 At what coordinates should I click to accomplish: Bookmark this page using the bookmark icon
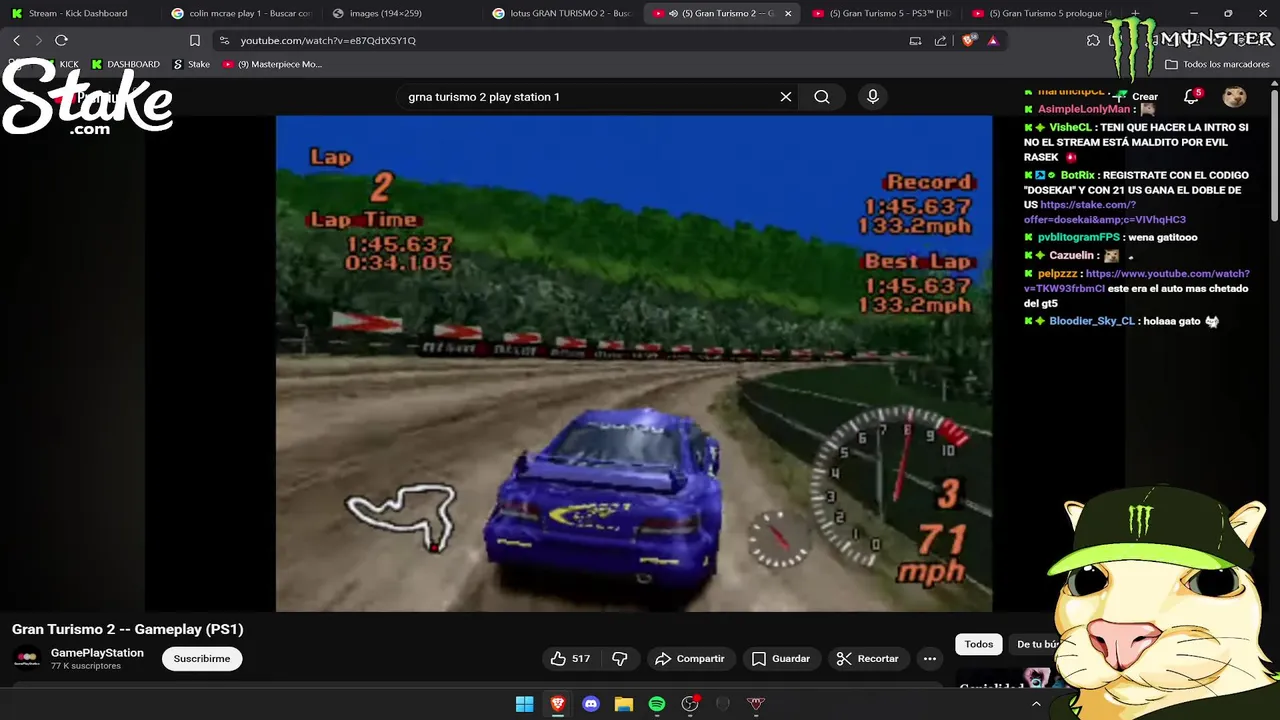point(195,40)
